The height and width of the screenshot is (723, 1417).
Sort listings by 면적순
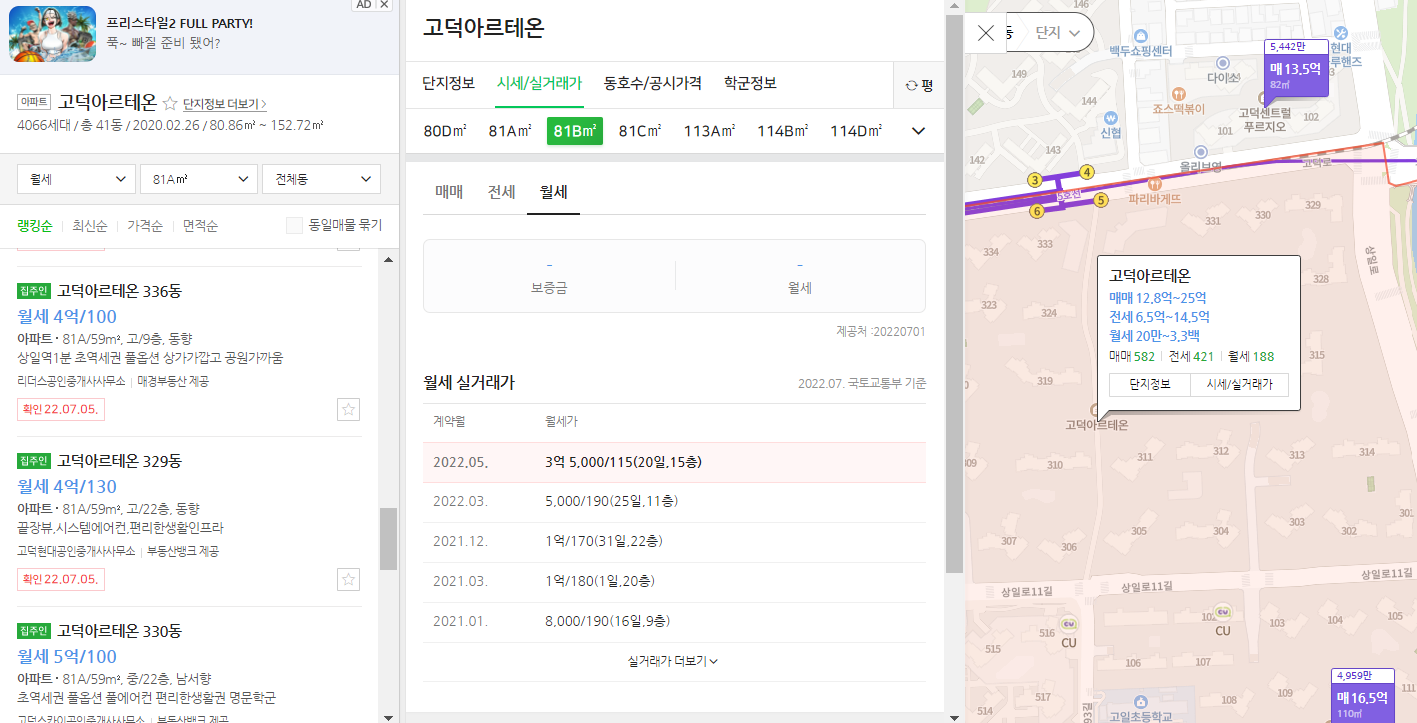[200, 226]
